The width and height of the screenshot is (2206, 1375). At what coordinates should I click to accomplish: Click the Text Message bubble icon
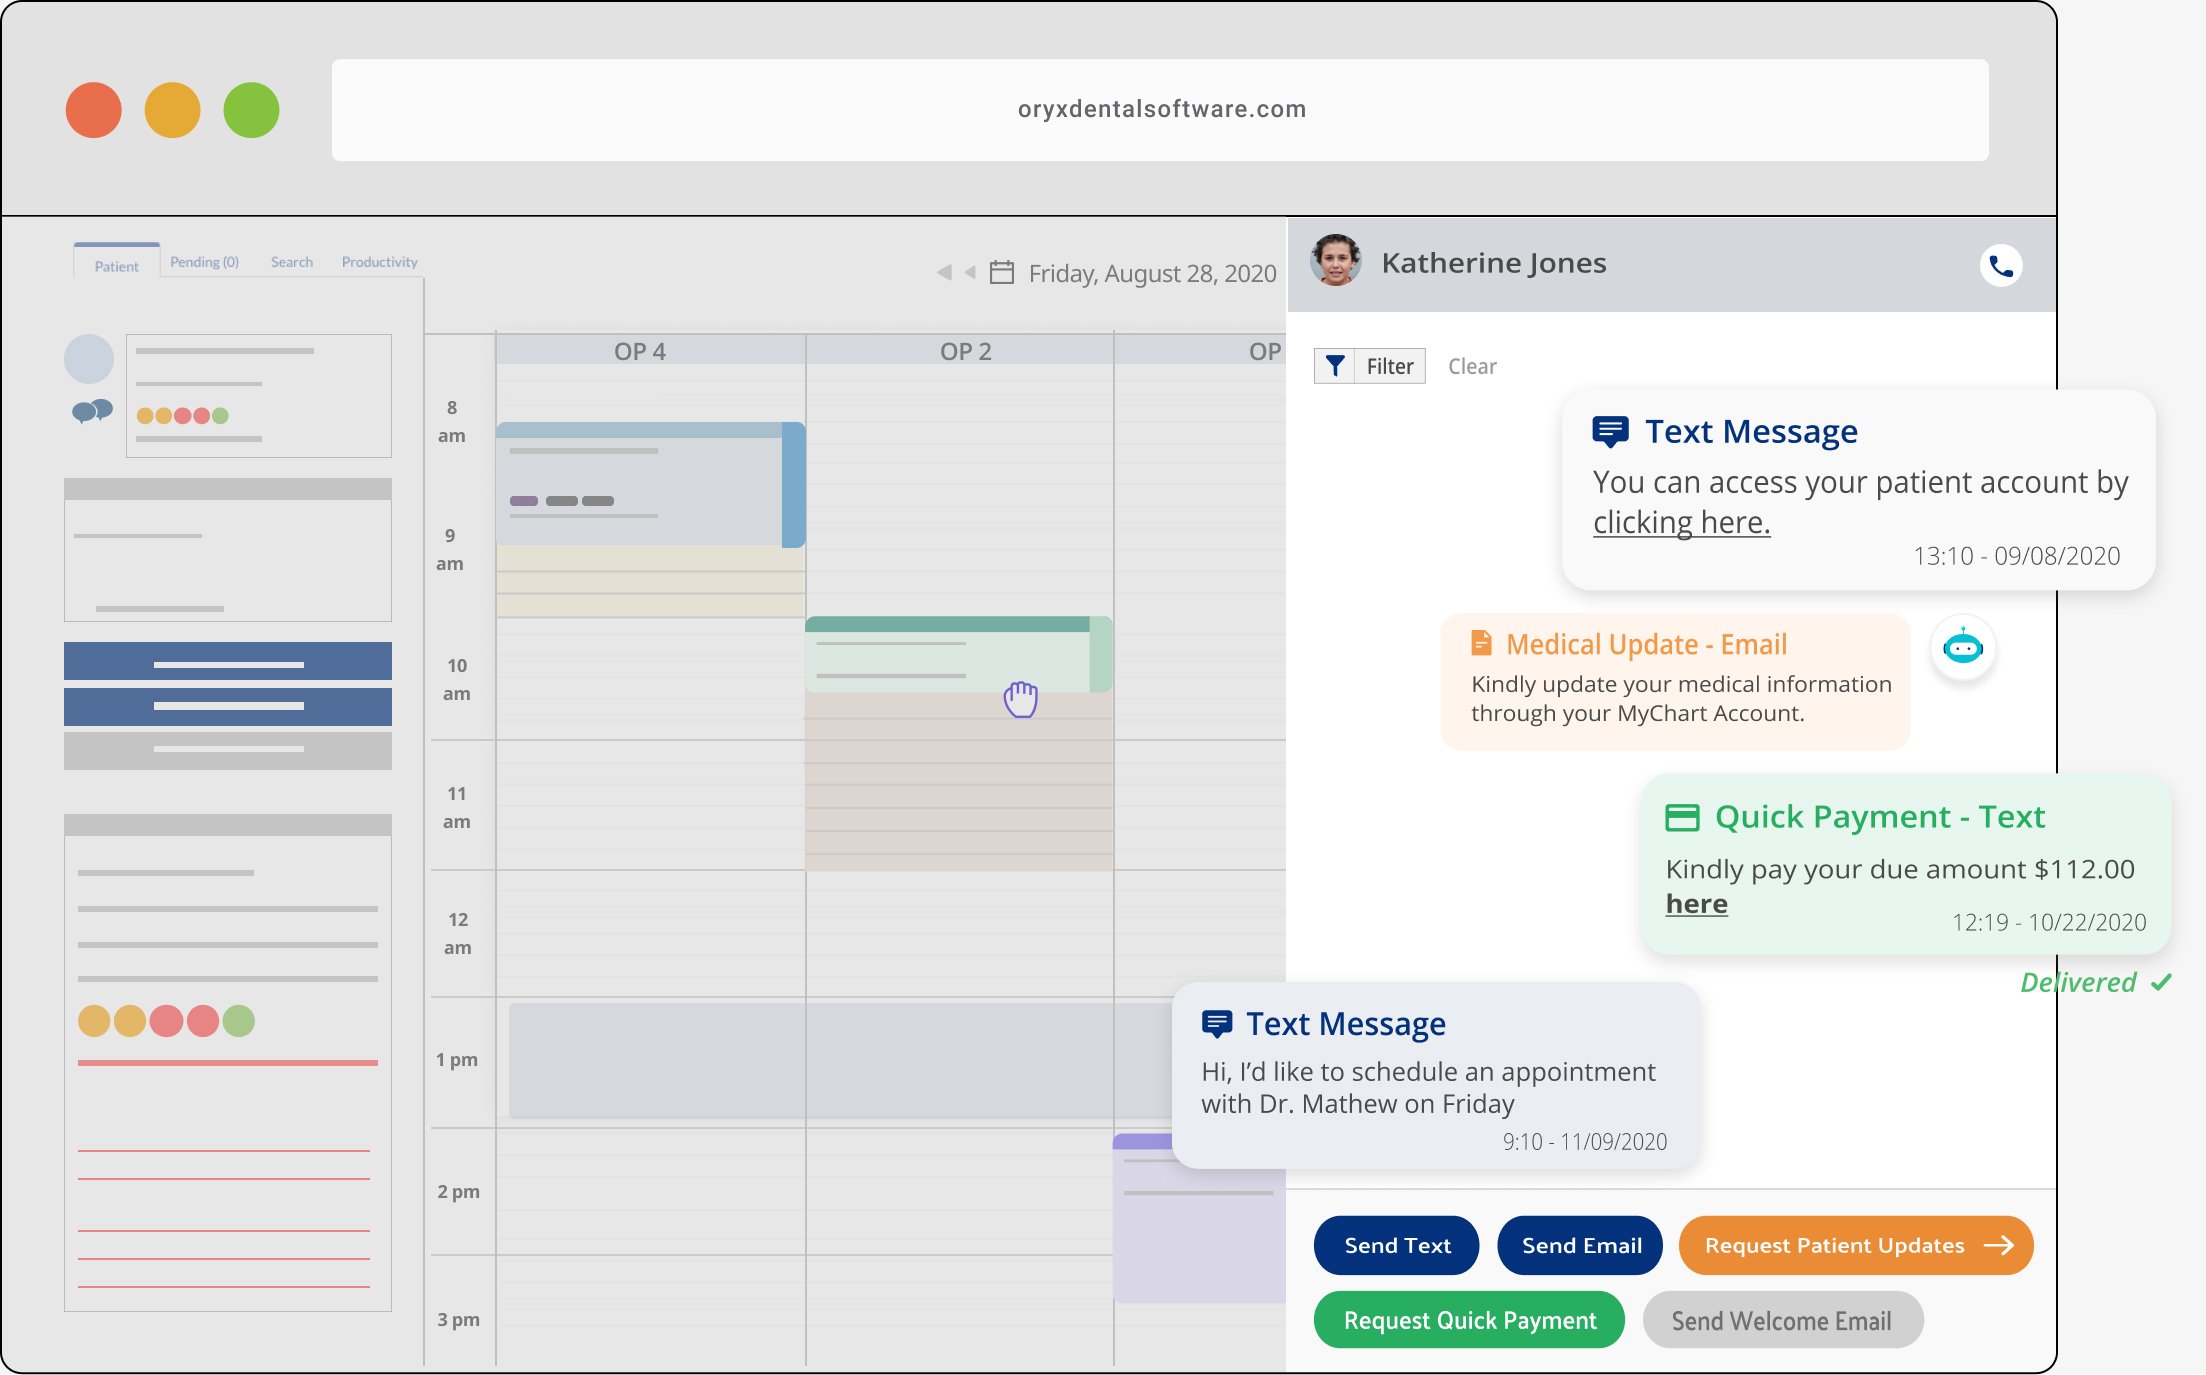tap(1610, 430)
